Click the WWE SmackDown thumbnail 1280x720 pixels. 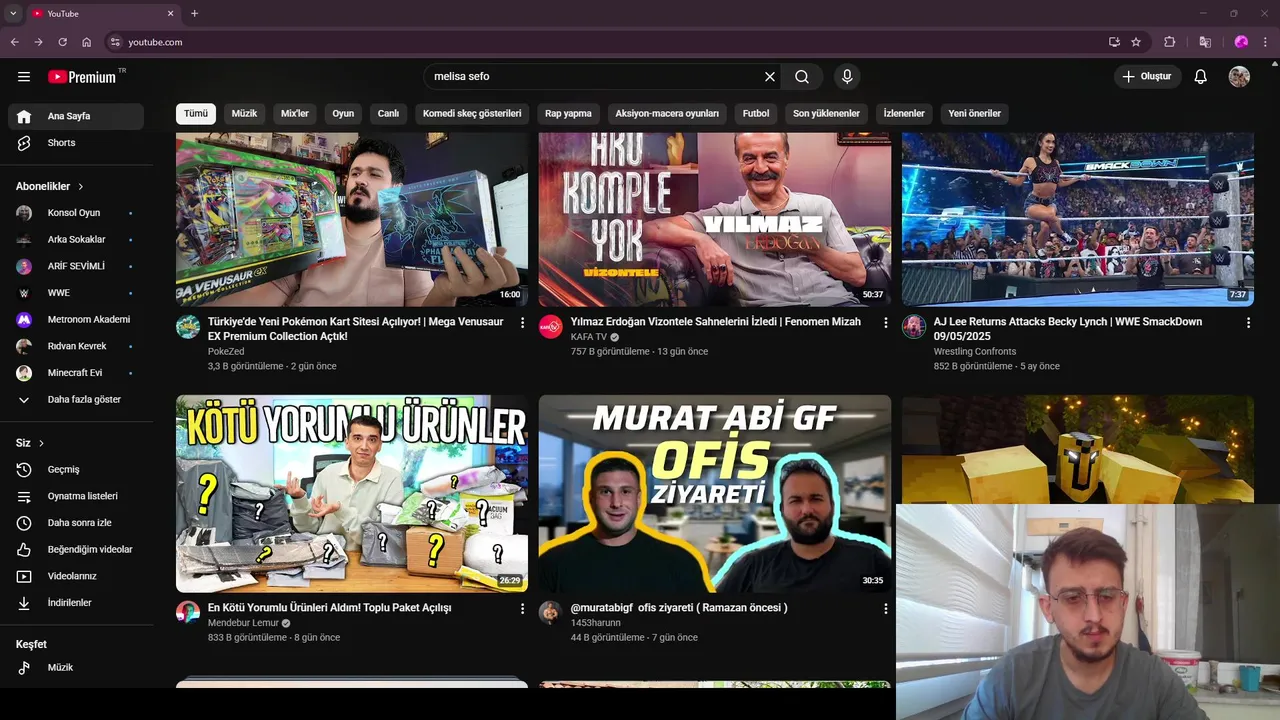click(x=1078, y=219)
